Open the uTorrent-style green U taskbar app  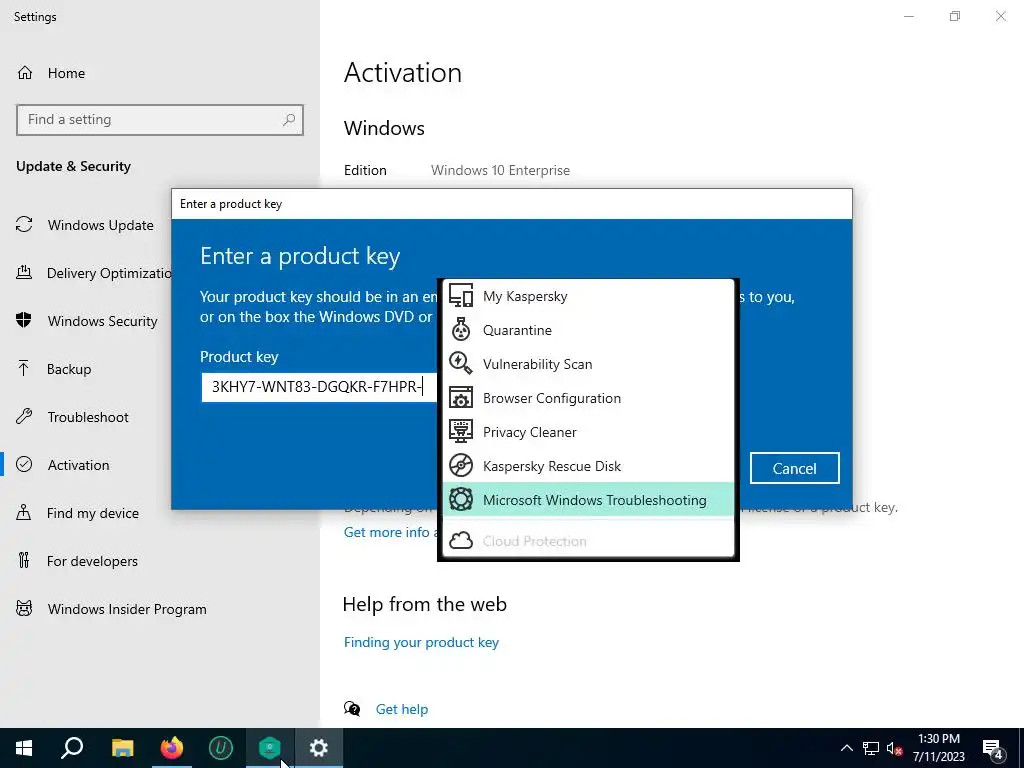(x=221, y=748)
